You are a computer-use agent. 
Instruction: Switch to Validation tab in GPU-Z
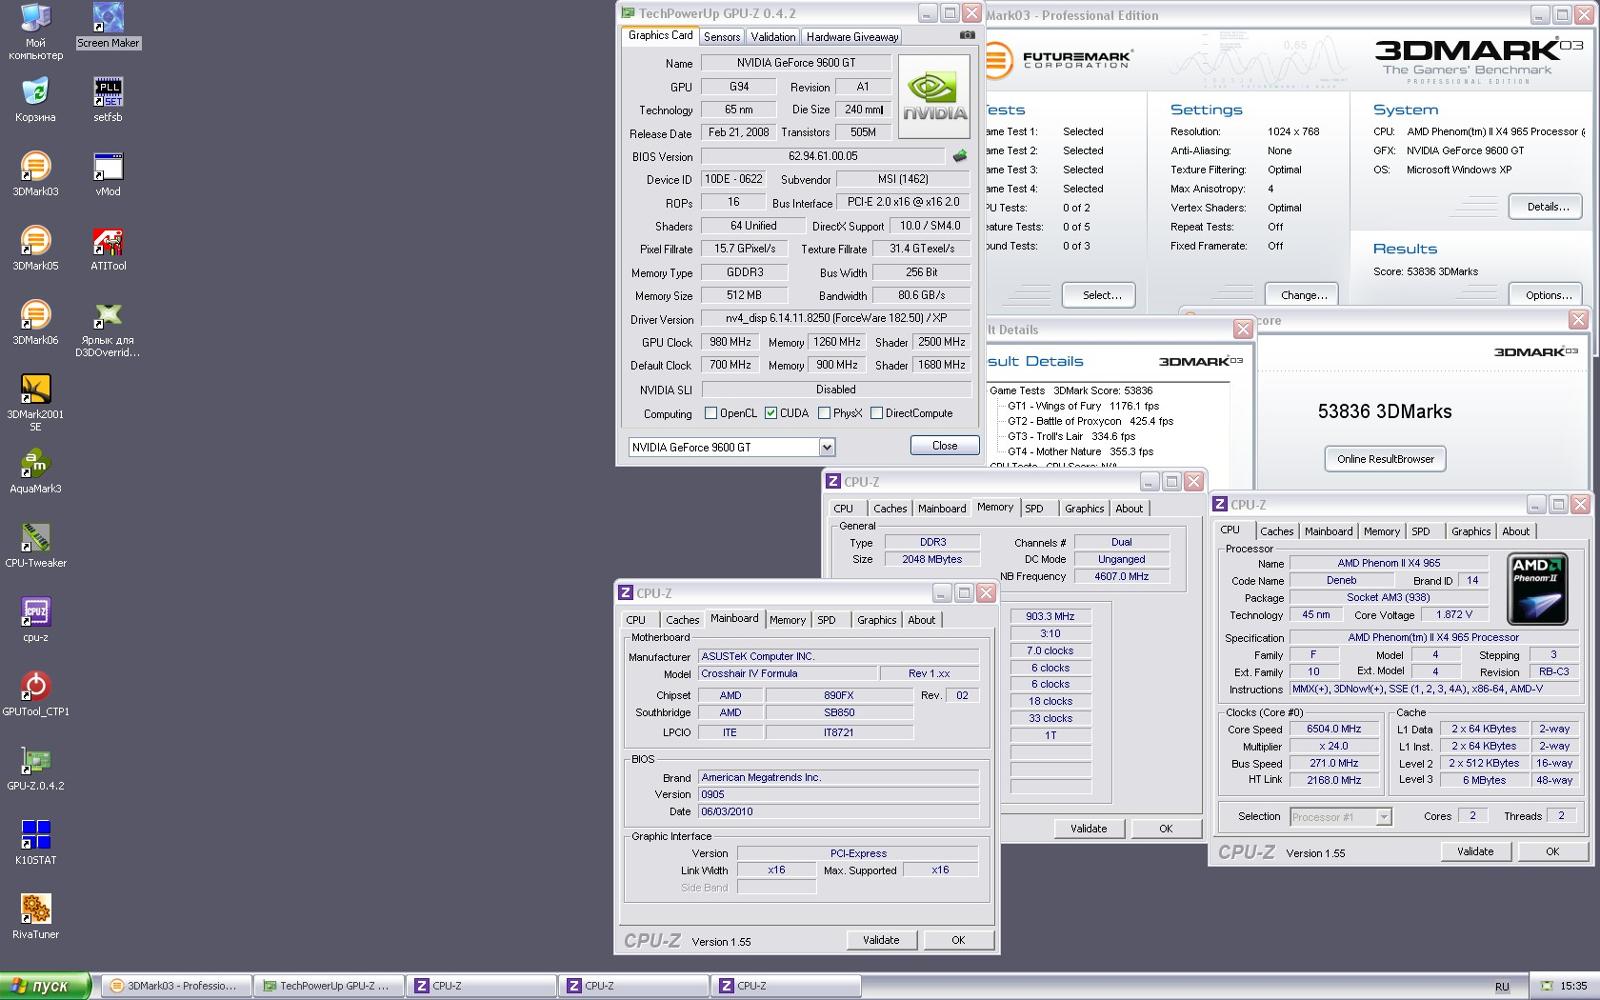click(773, 37)
